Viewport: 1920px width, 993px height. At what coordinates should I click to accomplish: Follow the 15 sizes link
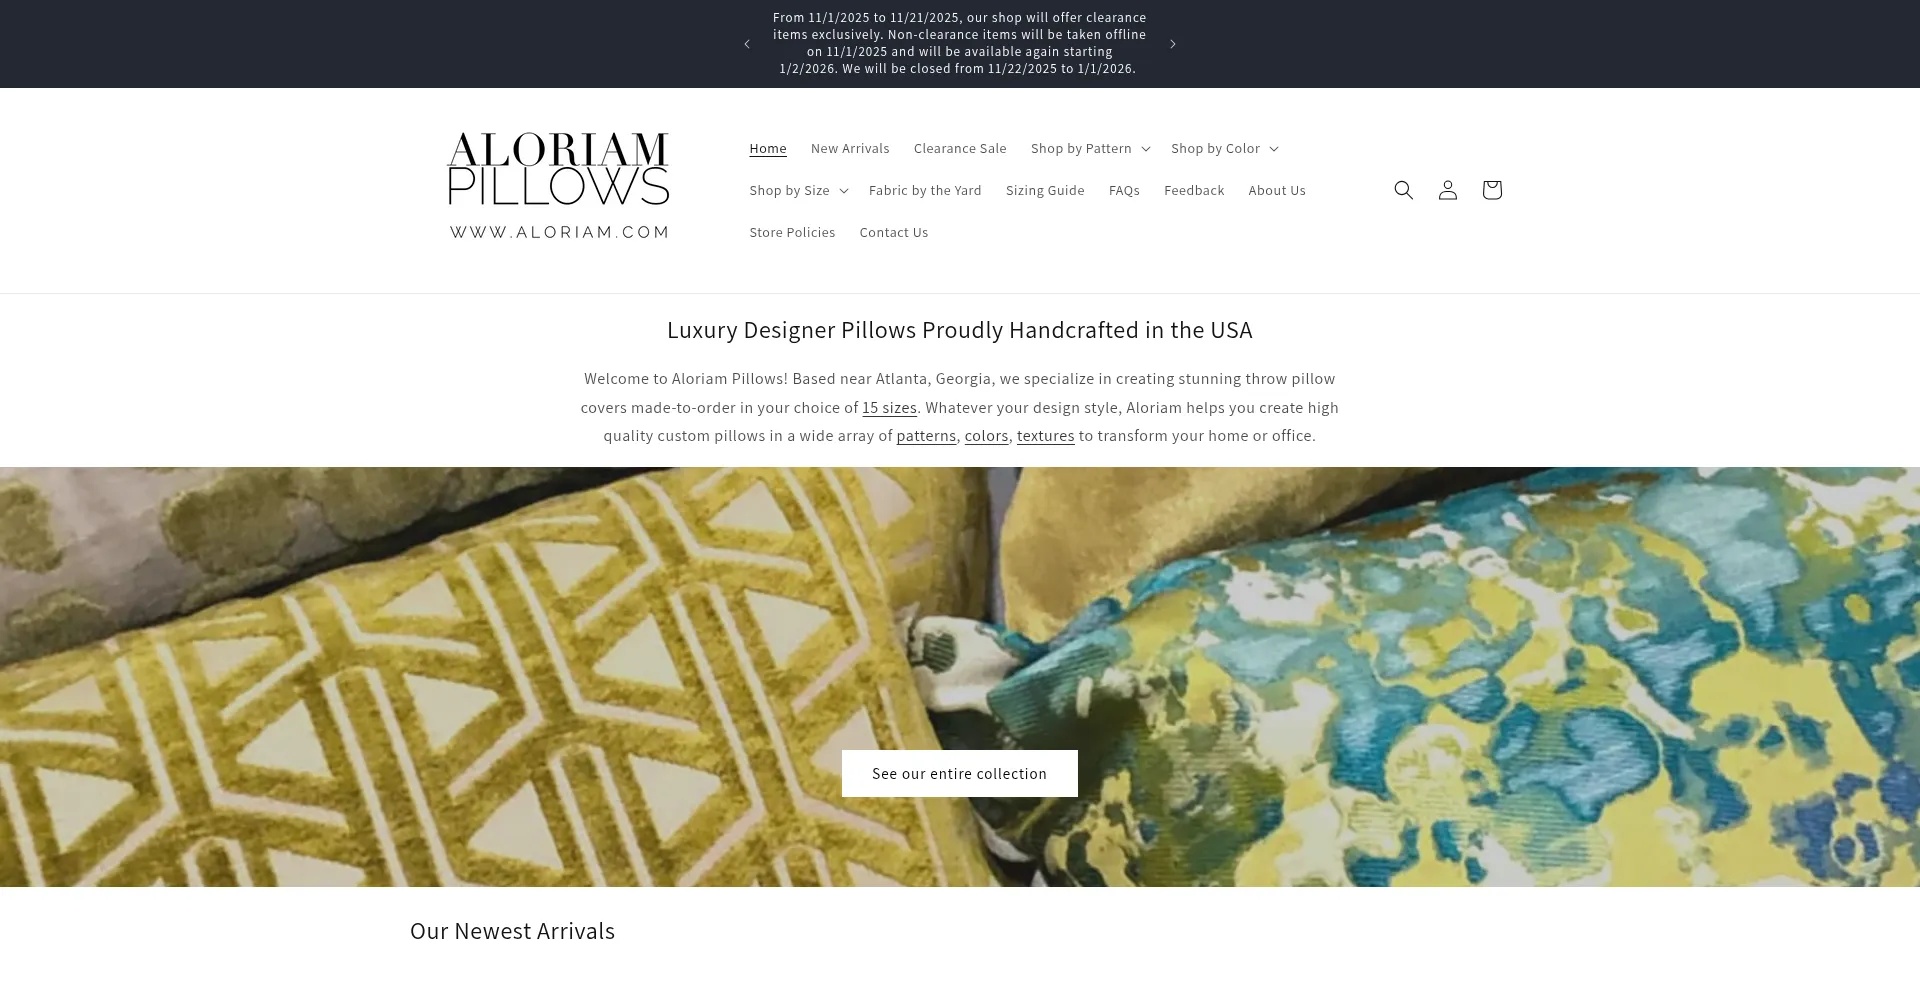click(x=889, y=408)
